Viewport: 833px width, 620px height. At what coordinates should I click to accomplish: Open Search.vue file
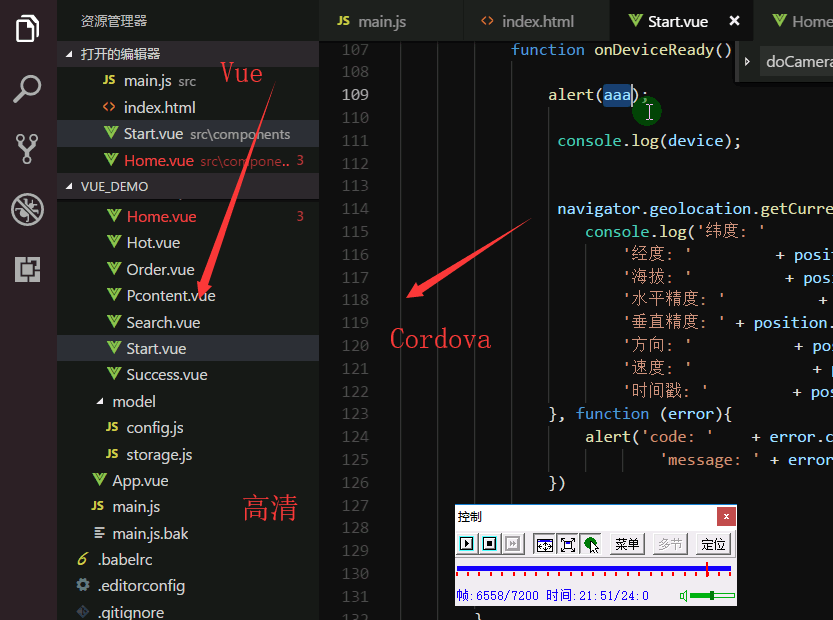coord(188,322)
